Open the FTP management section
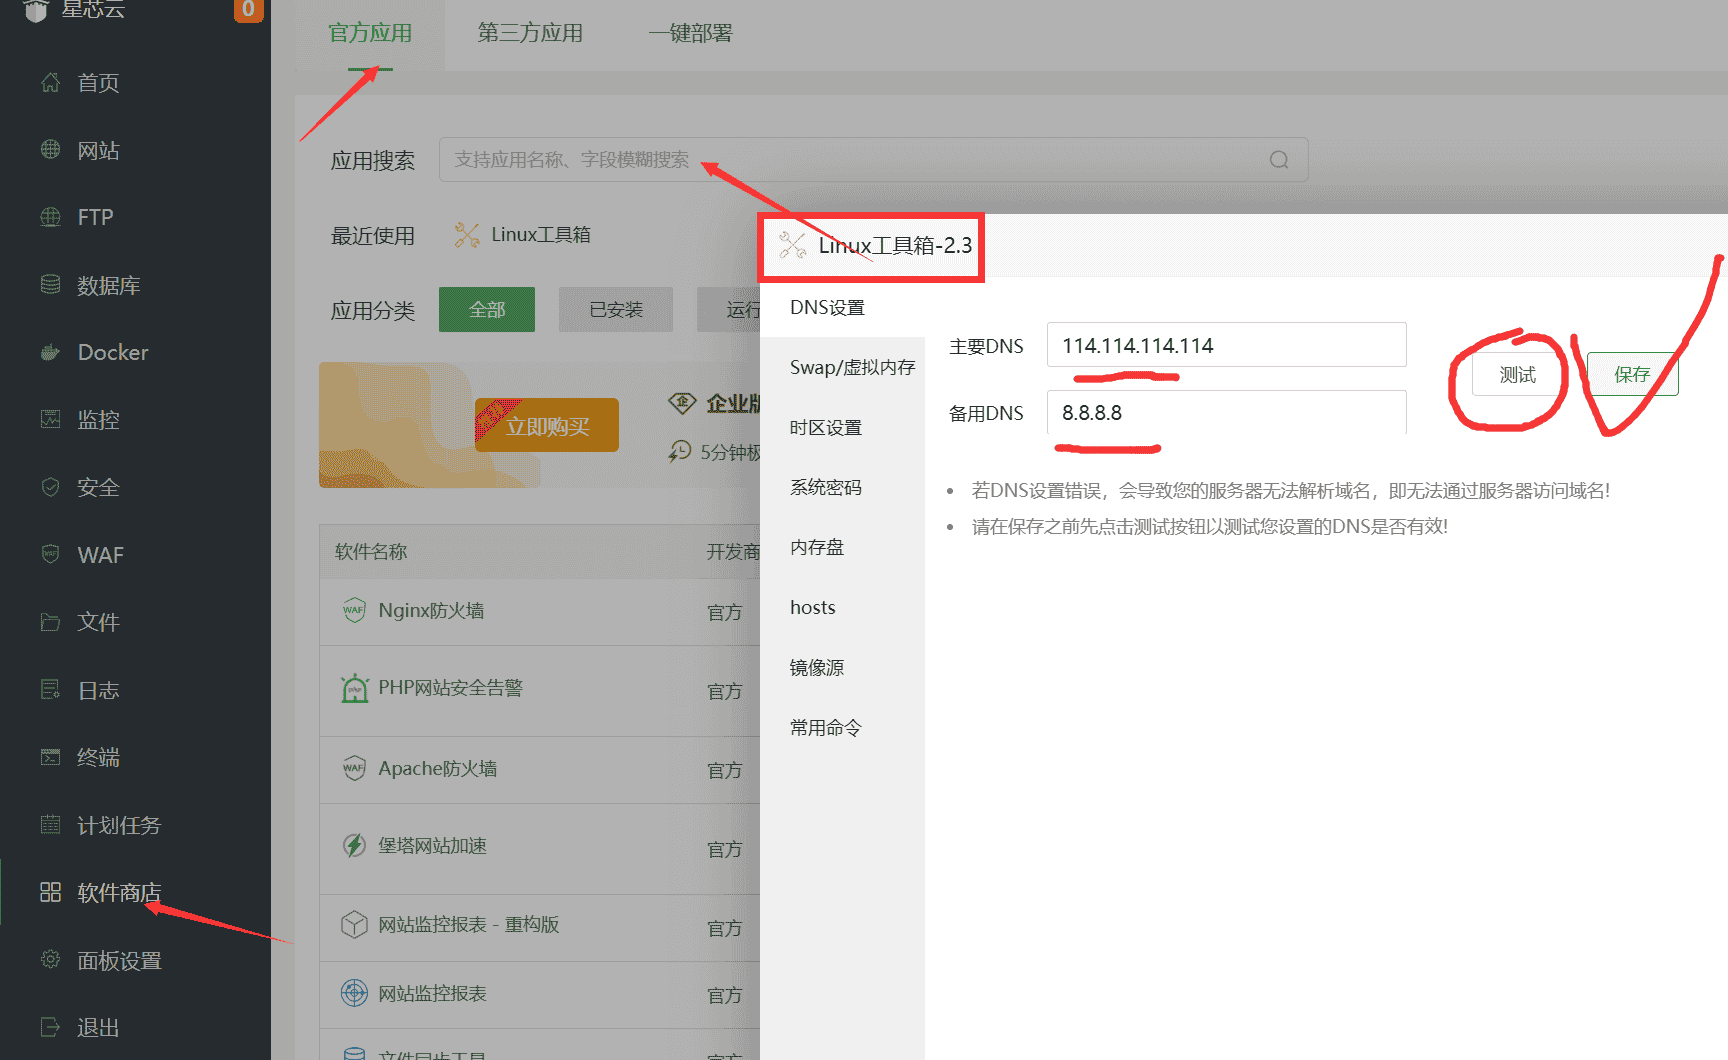The height and width of the screenshot is (1060, 1728). (93, 217)
